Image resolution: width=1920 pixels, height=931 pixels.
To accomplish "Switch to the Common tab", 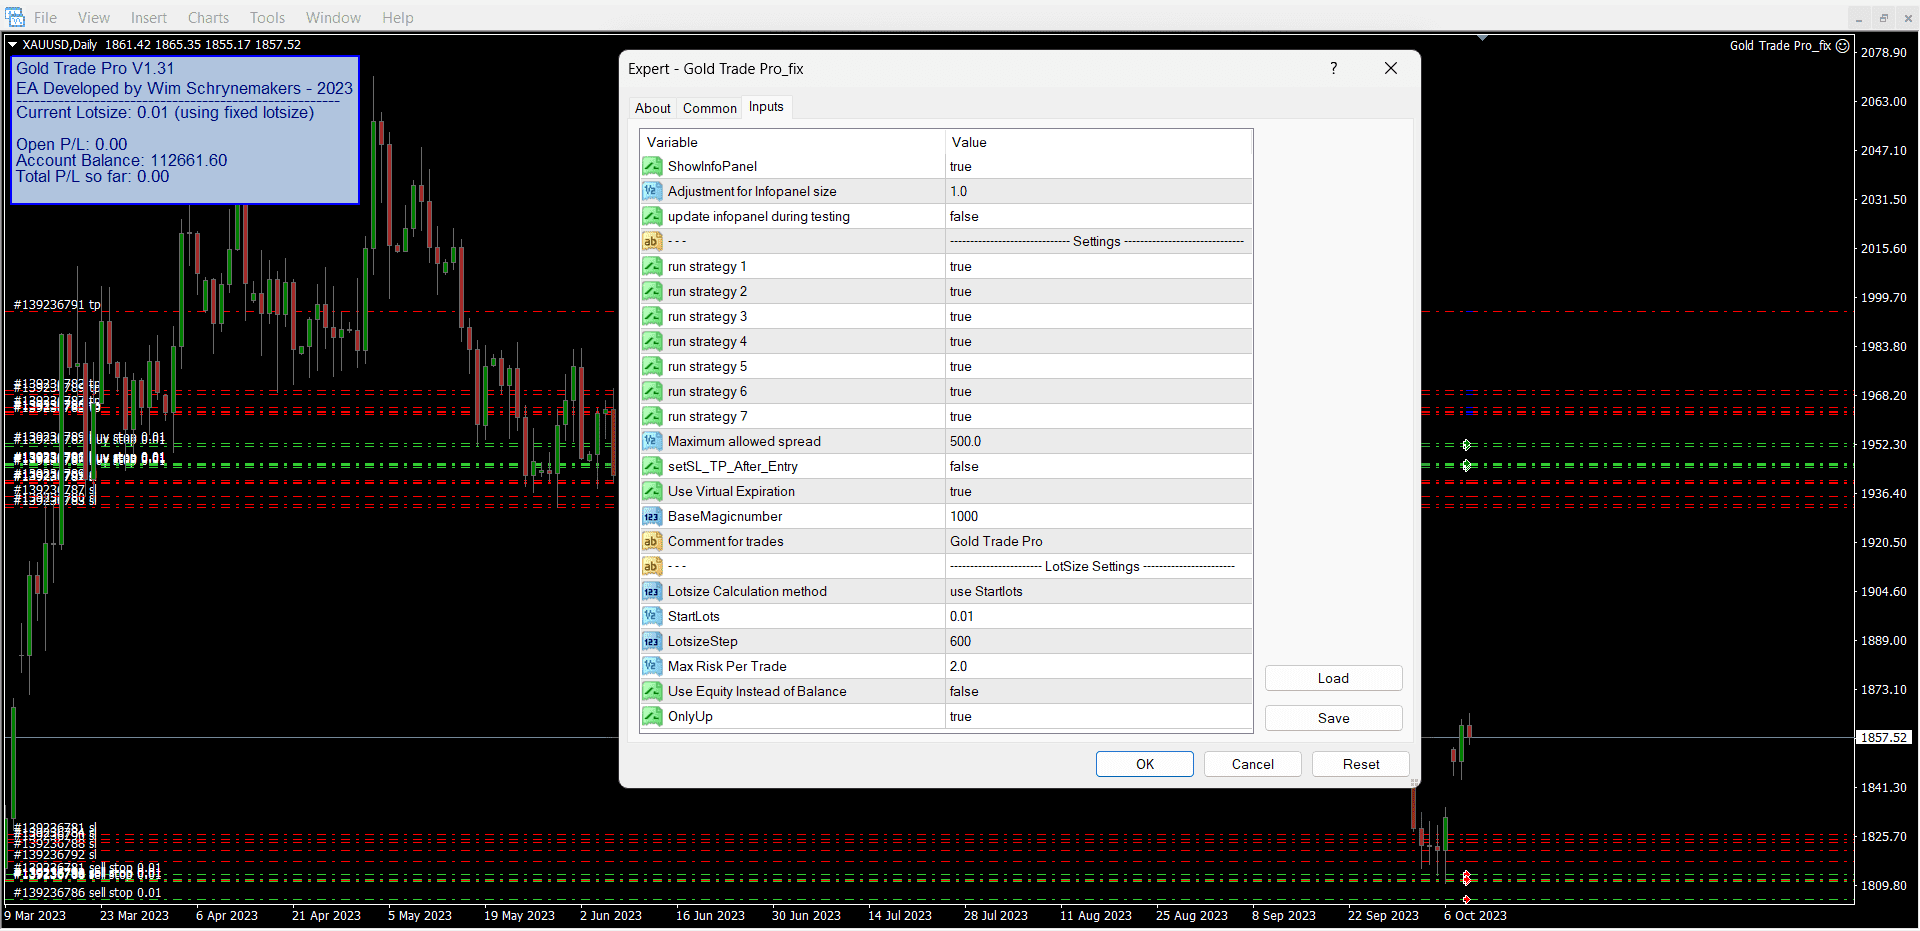I will point(709,107).
